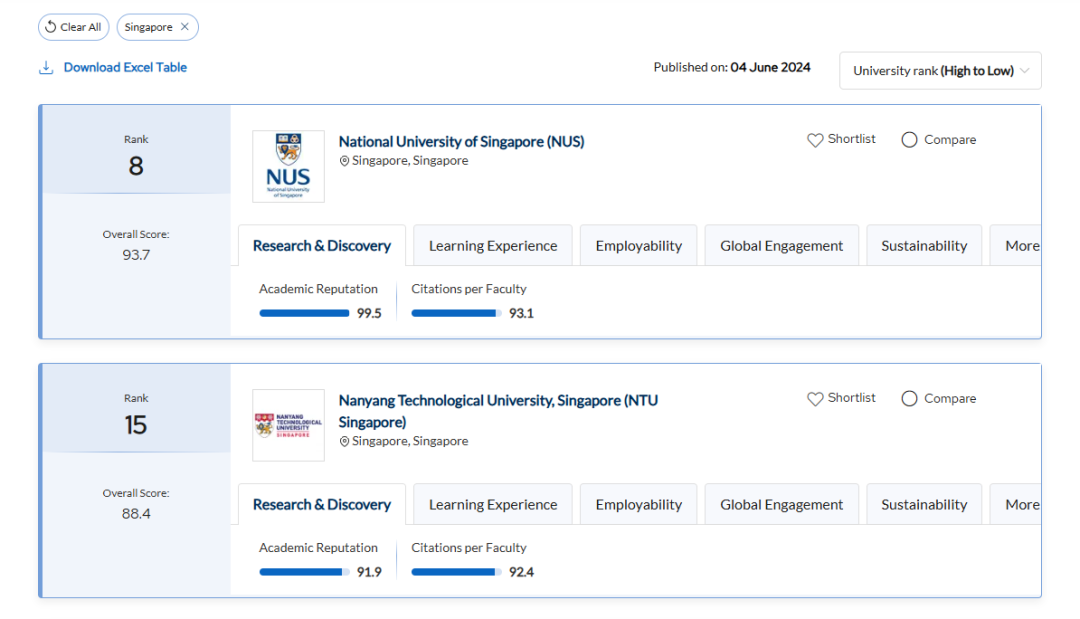Viewport: 1080px width, 619px height.
Task: Click Singapore, Singapore location under NTU
Action: point(410,441)
